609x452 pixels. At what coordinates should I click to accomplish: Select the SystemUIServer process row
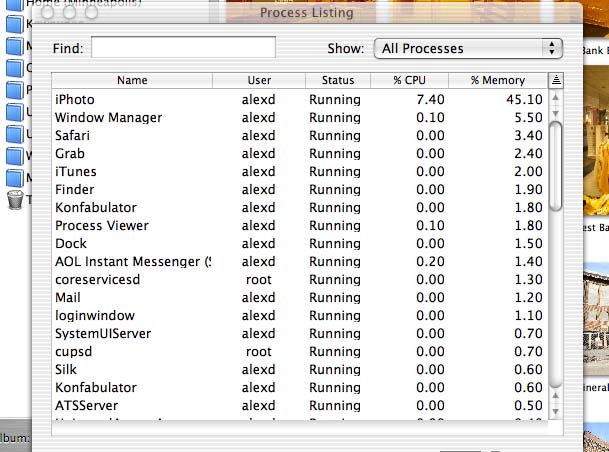(299, 334)
